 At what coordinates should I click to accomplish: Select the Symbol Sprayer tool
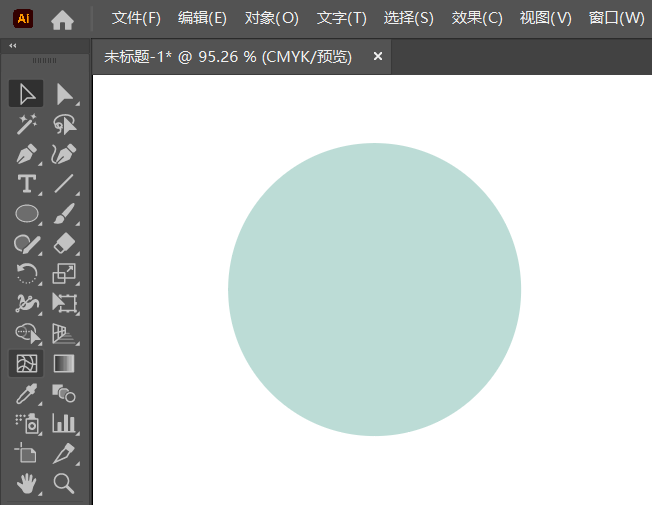(x=26, y=423)
